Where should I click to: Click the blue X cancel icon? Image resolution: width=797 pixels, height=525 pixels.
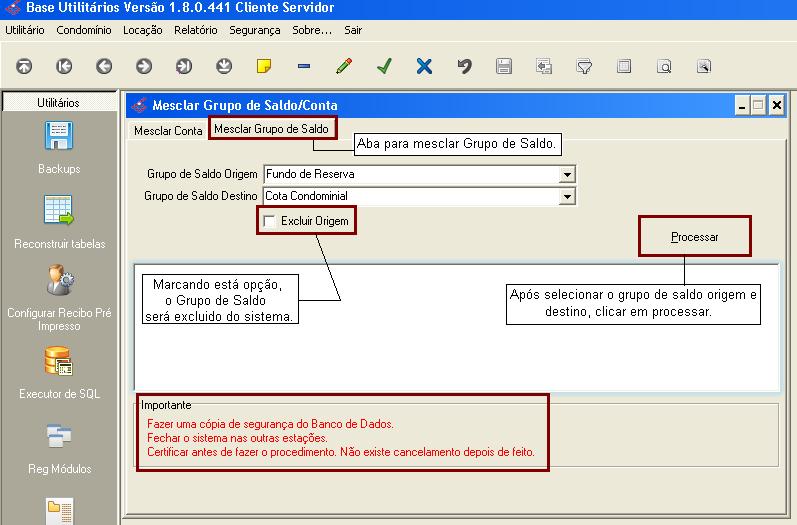click(424, 67)
